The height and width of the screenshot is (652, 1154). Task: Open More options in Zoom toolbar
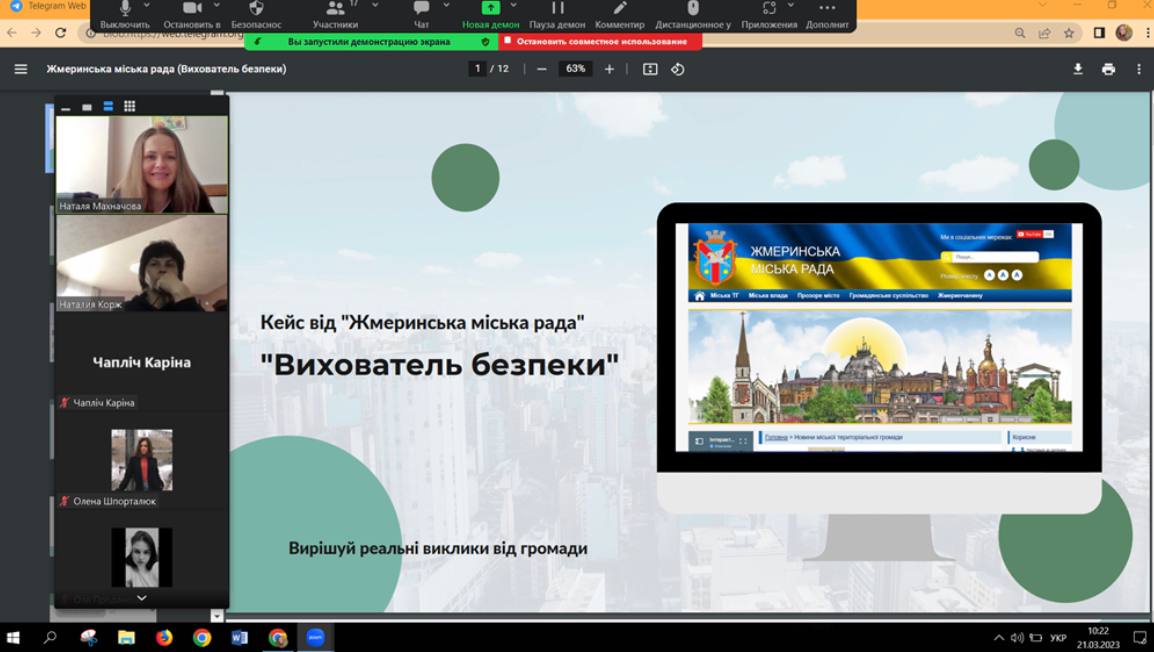826,9
